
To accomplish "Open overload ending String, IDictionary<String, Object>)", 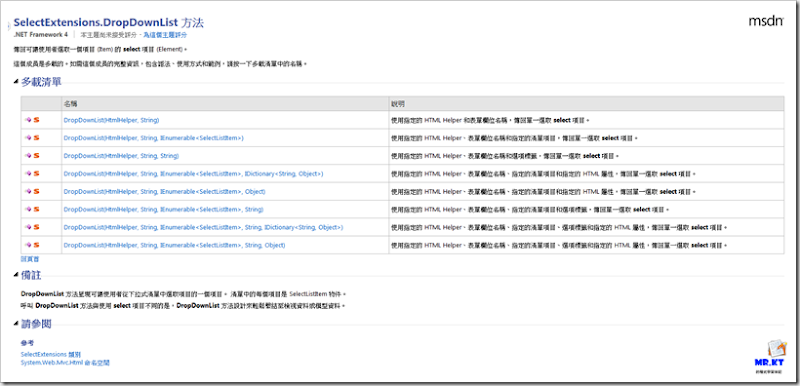I will pos(204,227).
